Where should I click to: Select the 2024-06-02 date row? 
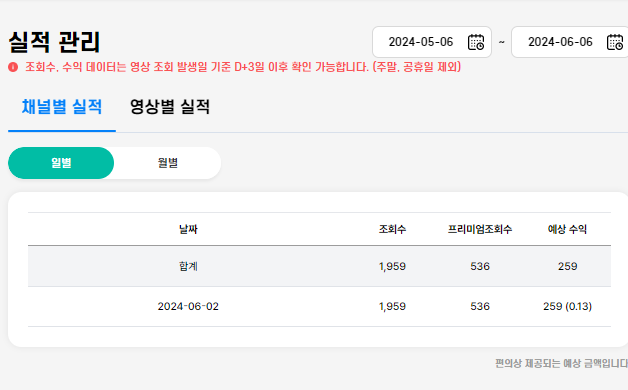tap(319, 306)
